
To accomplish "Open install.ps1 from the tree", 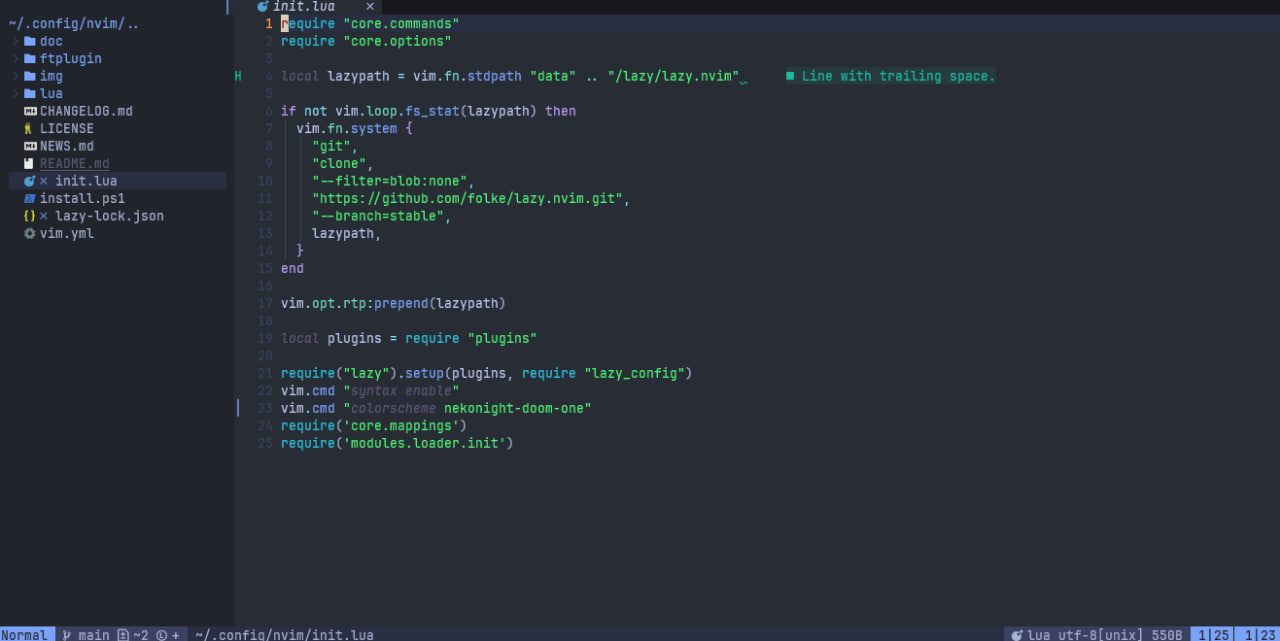I will (x=82, y=199).
